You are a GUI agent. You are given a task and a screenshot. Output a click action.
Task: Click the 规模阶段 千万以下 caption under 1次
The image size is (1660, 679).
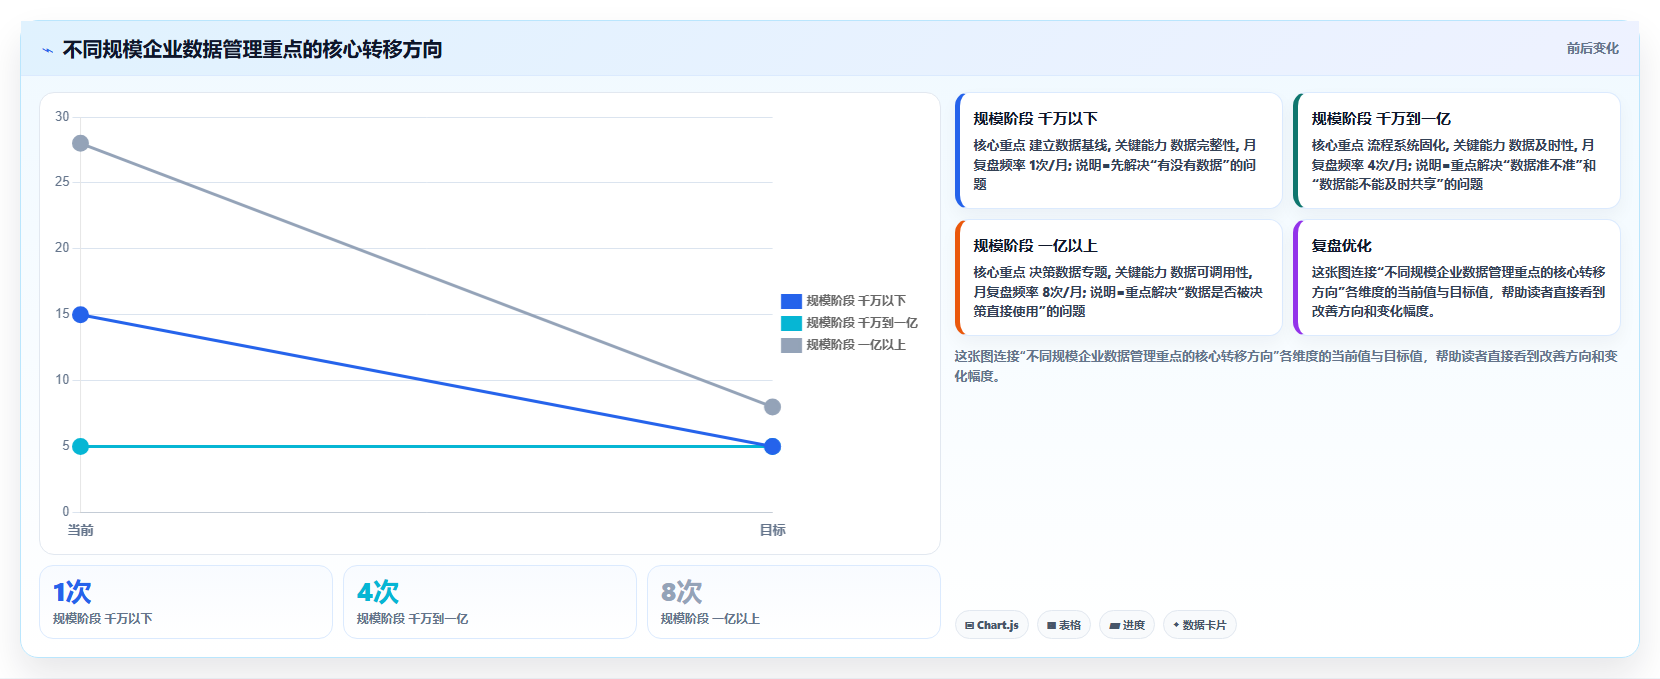(102, 619)
